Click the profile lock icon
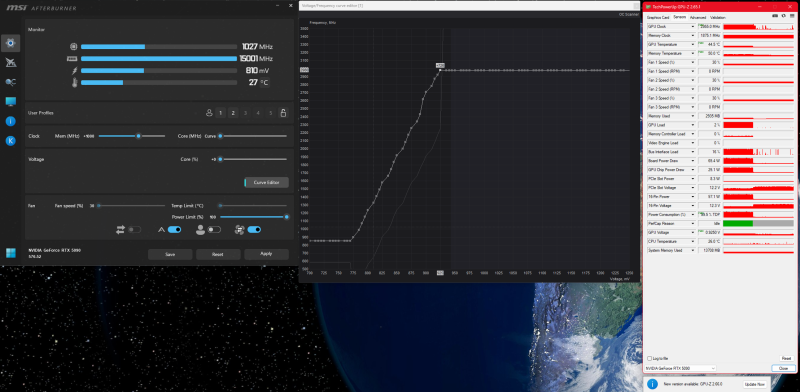Screen dimensions: 800x392 (x=283, y=113)
